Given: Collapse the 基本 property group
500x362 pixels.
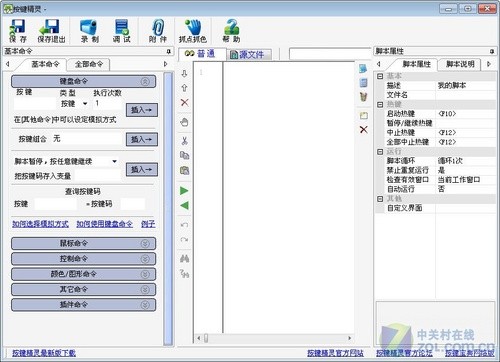Looking at the screenshot, I should tap(380, 76).
